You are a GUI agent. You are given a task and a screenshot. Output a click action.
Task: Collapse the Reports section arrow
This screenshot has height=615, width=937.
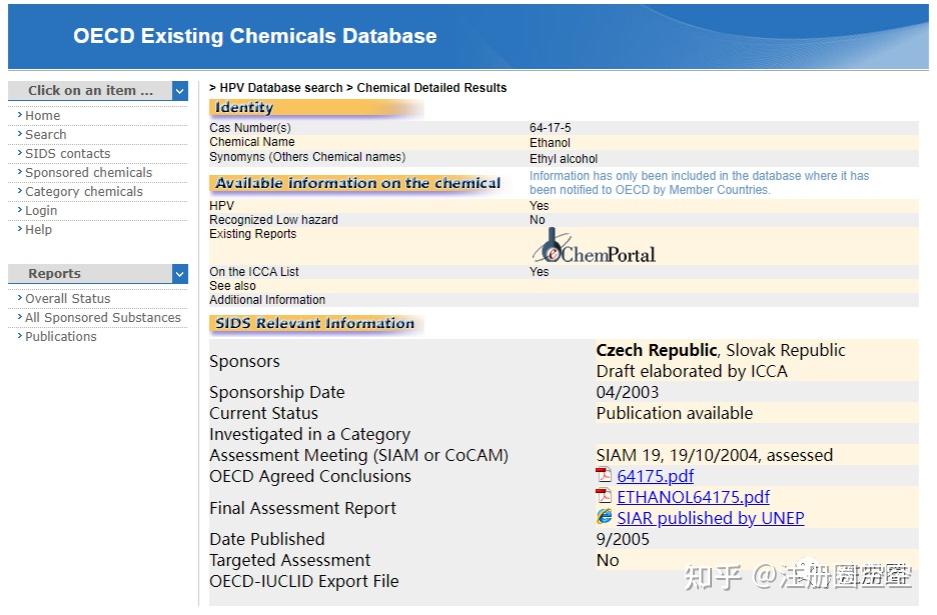(179, 274)
